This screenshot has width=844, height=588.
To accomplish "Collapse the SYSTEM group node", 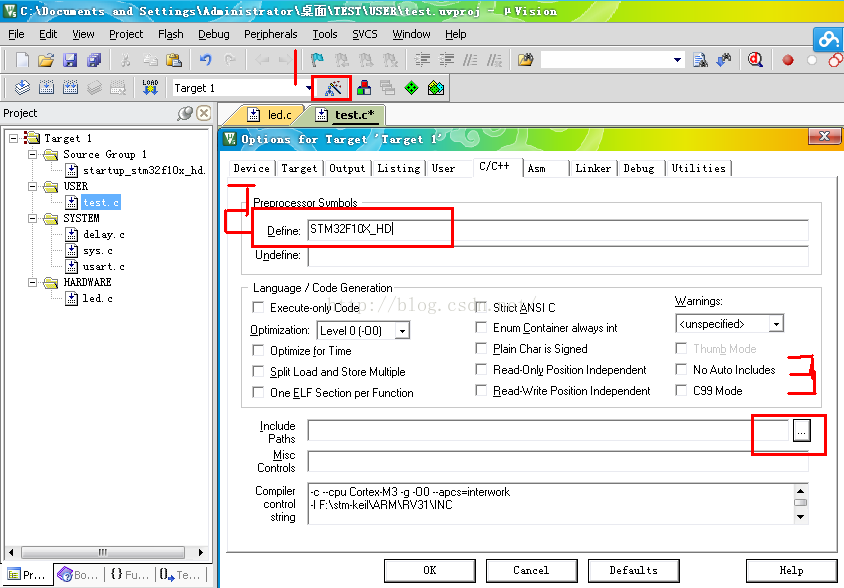I will pos(33,219).
